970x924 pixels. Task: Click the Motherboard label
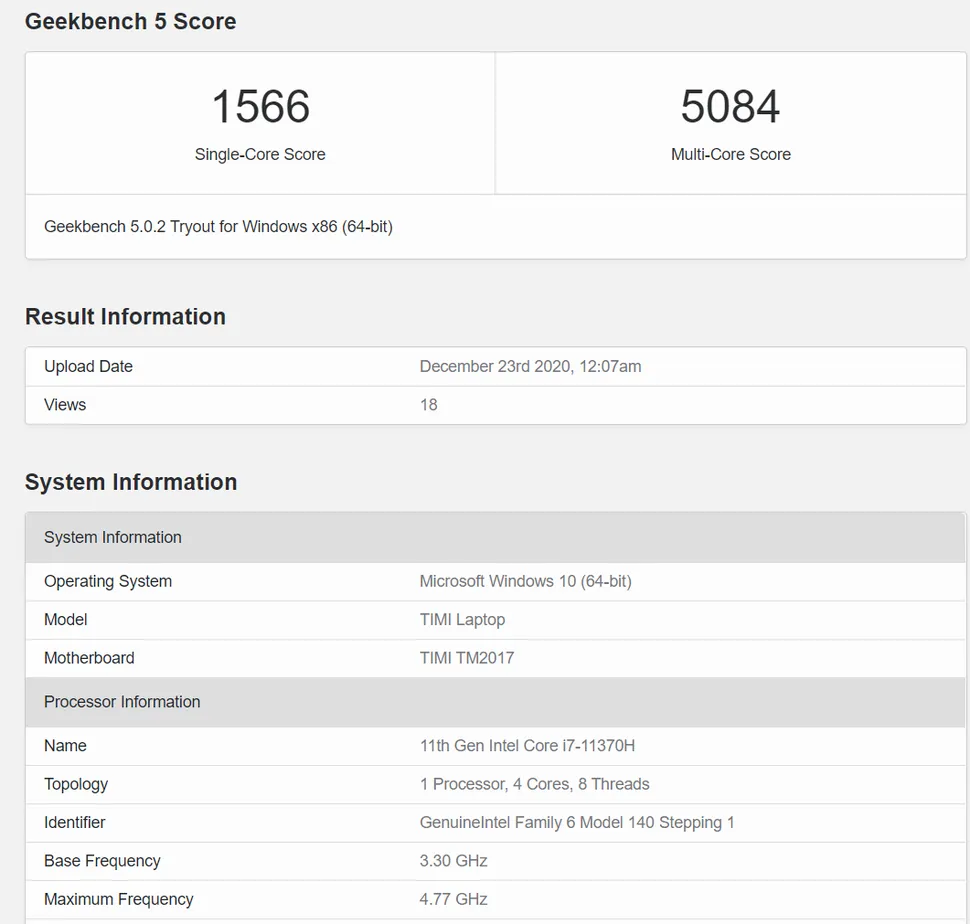[x=89, y=658]
